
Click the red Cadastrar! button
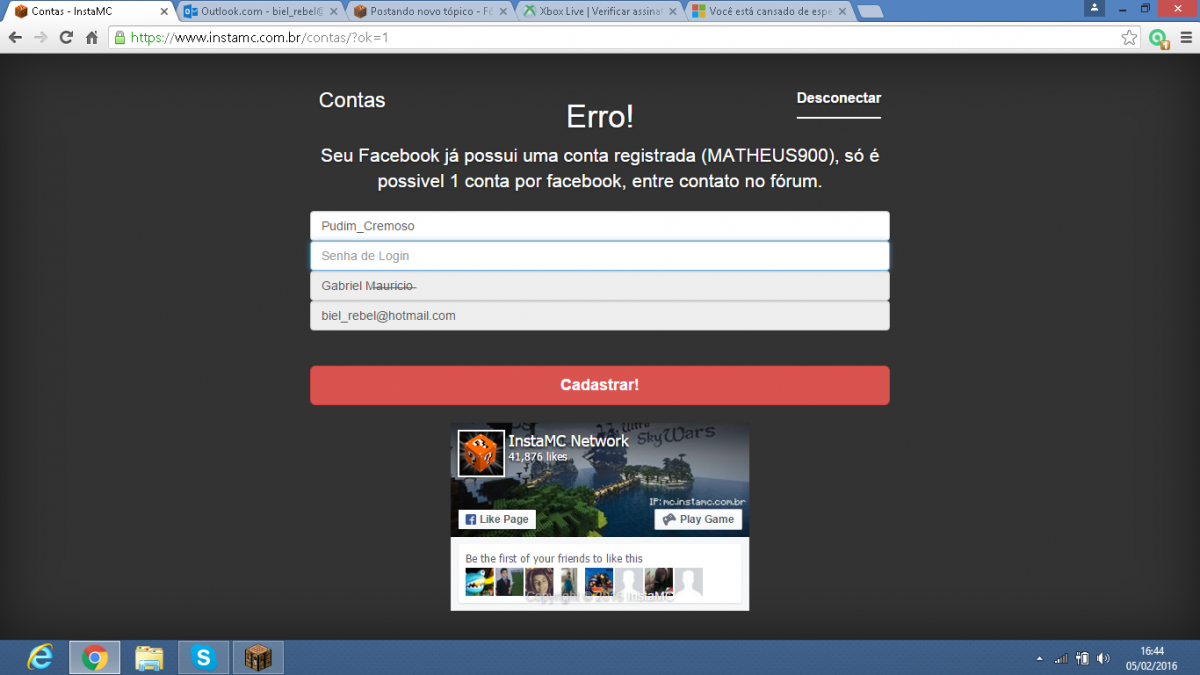point(600,385)
